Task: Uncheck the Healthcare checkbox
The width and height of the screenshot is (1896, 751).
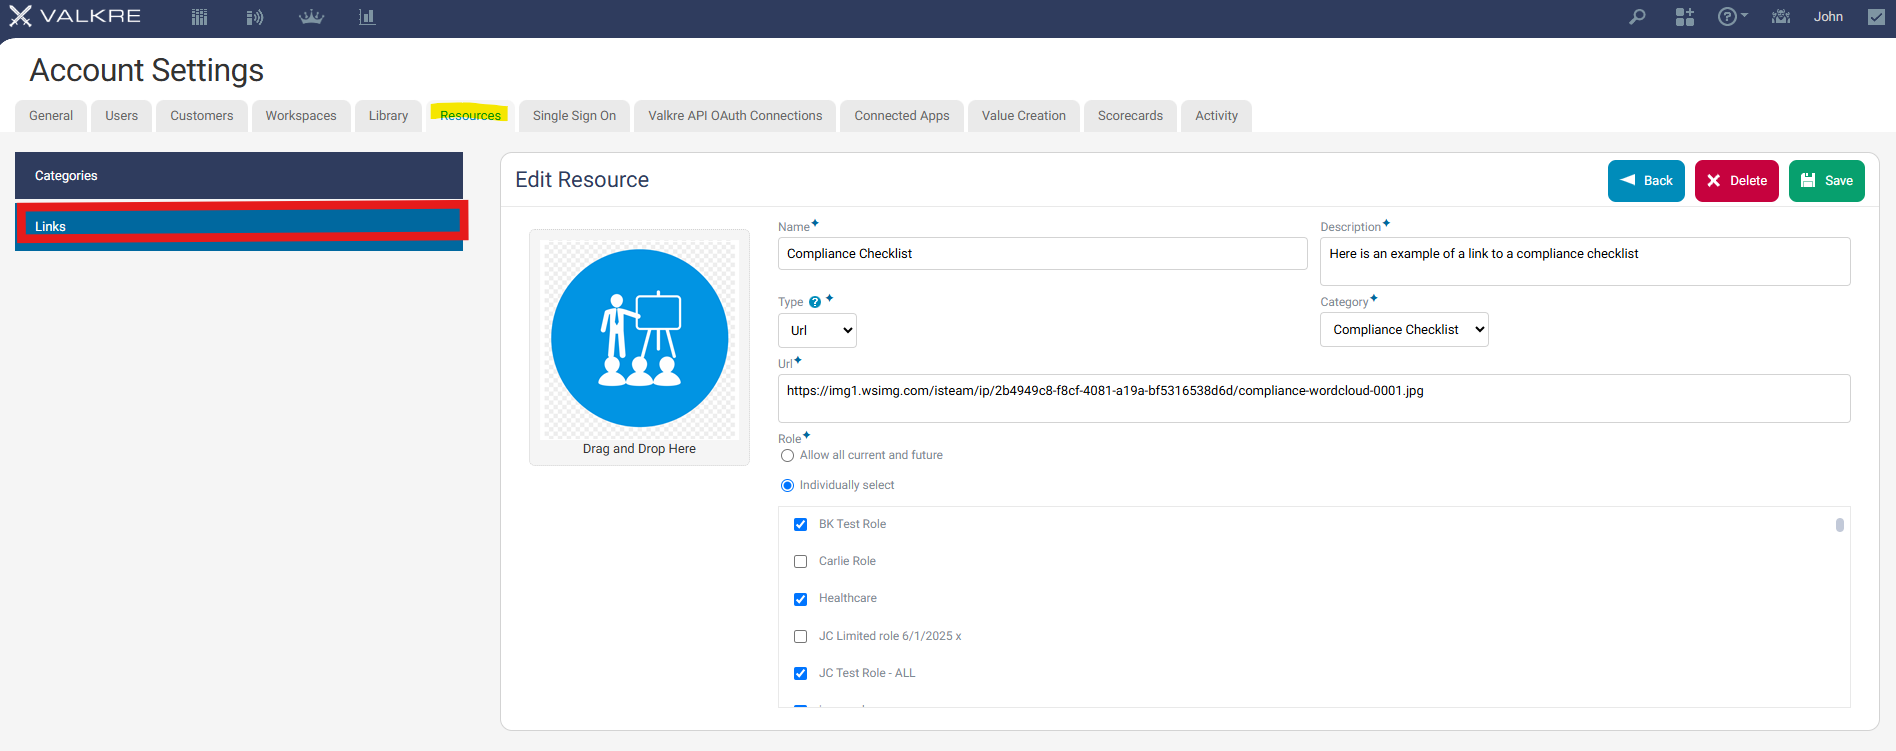Action: (x=800, y=600)
